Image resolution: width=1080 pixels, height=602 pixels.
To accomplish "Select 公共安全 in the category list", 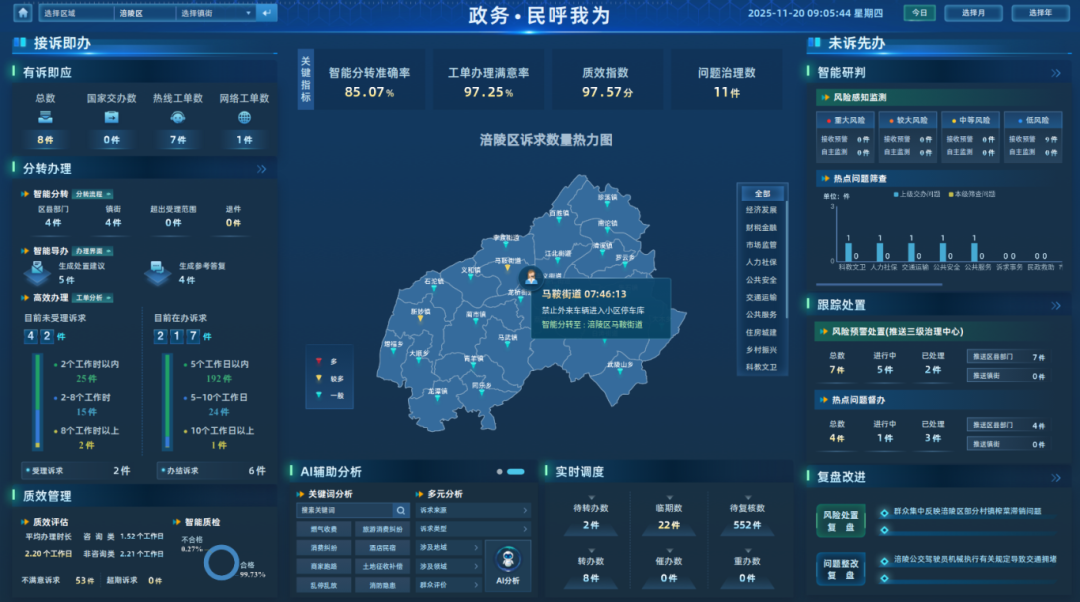I will pyautogui.click(x=761, y=280).
